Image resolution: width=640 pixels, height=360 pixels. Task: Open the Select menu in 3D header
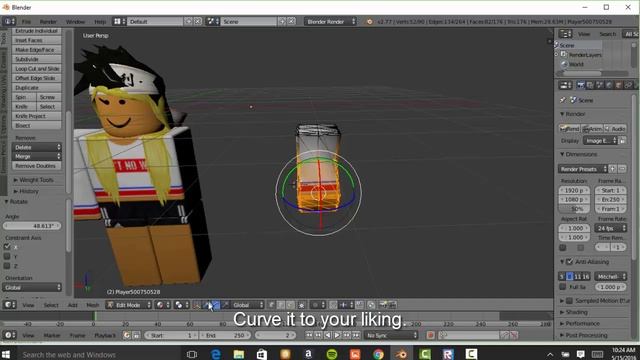click(x=51, y=305)
